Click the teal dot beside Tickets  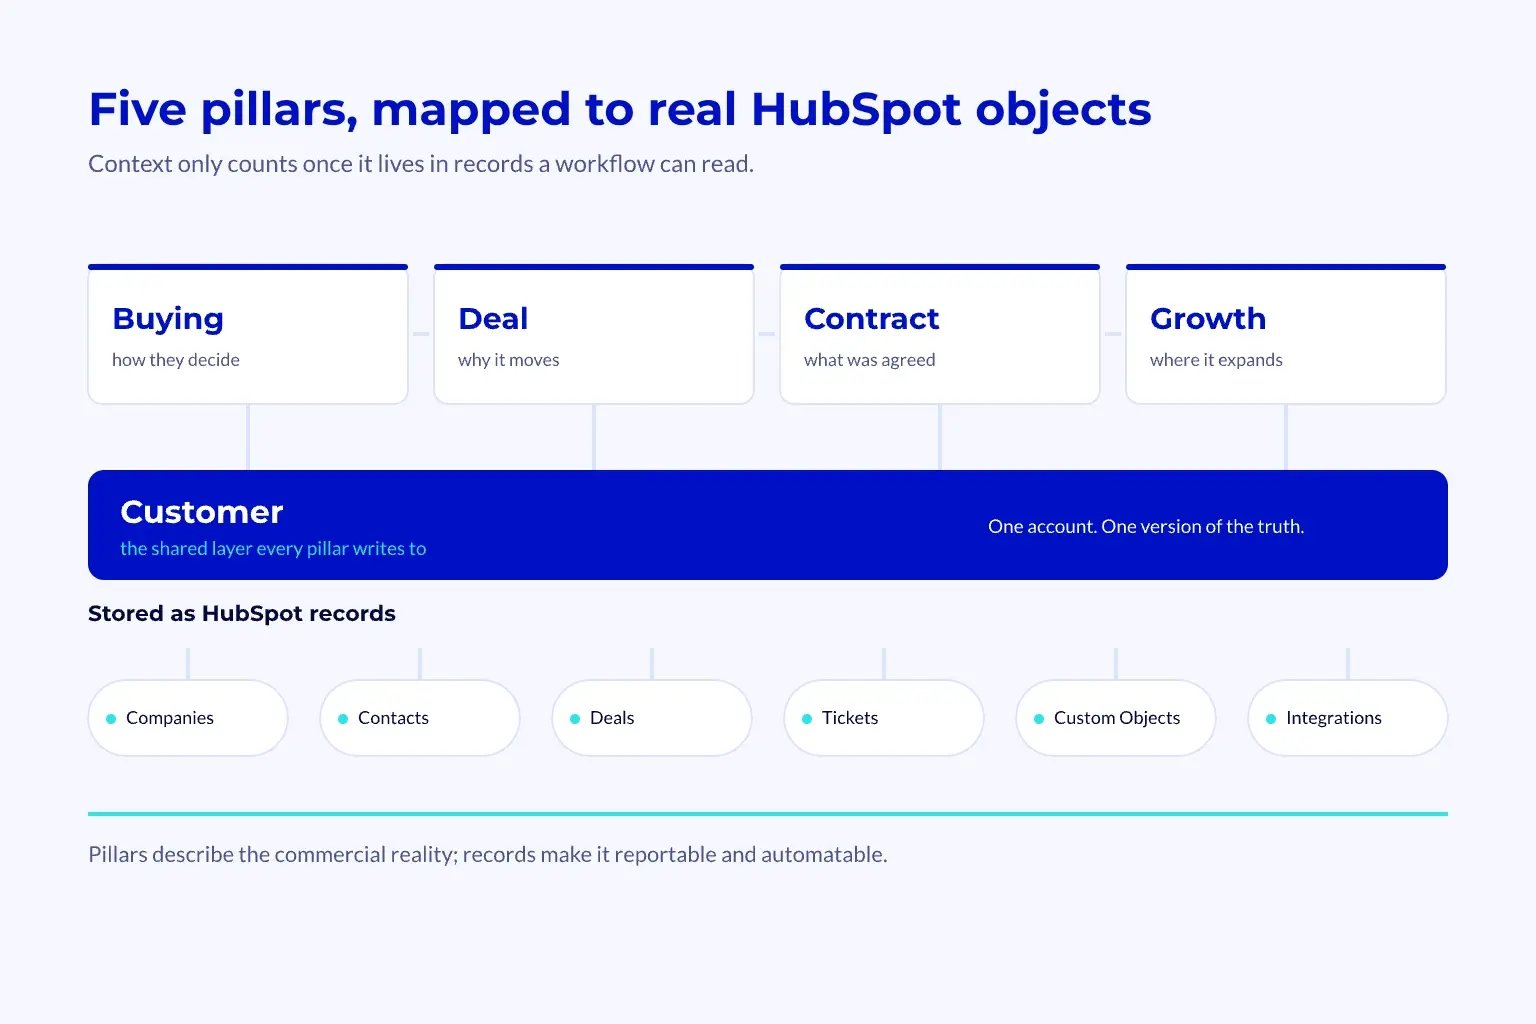[807, 719]
